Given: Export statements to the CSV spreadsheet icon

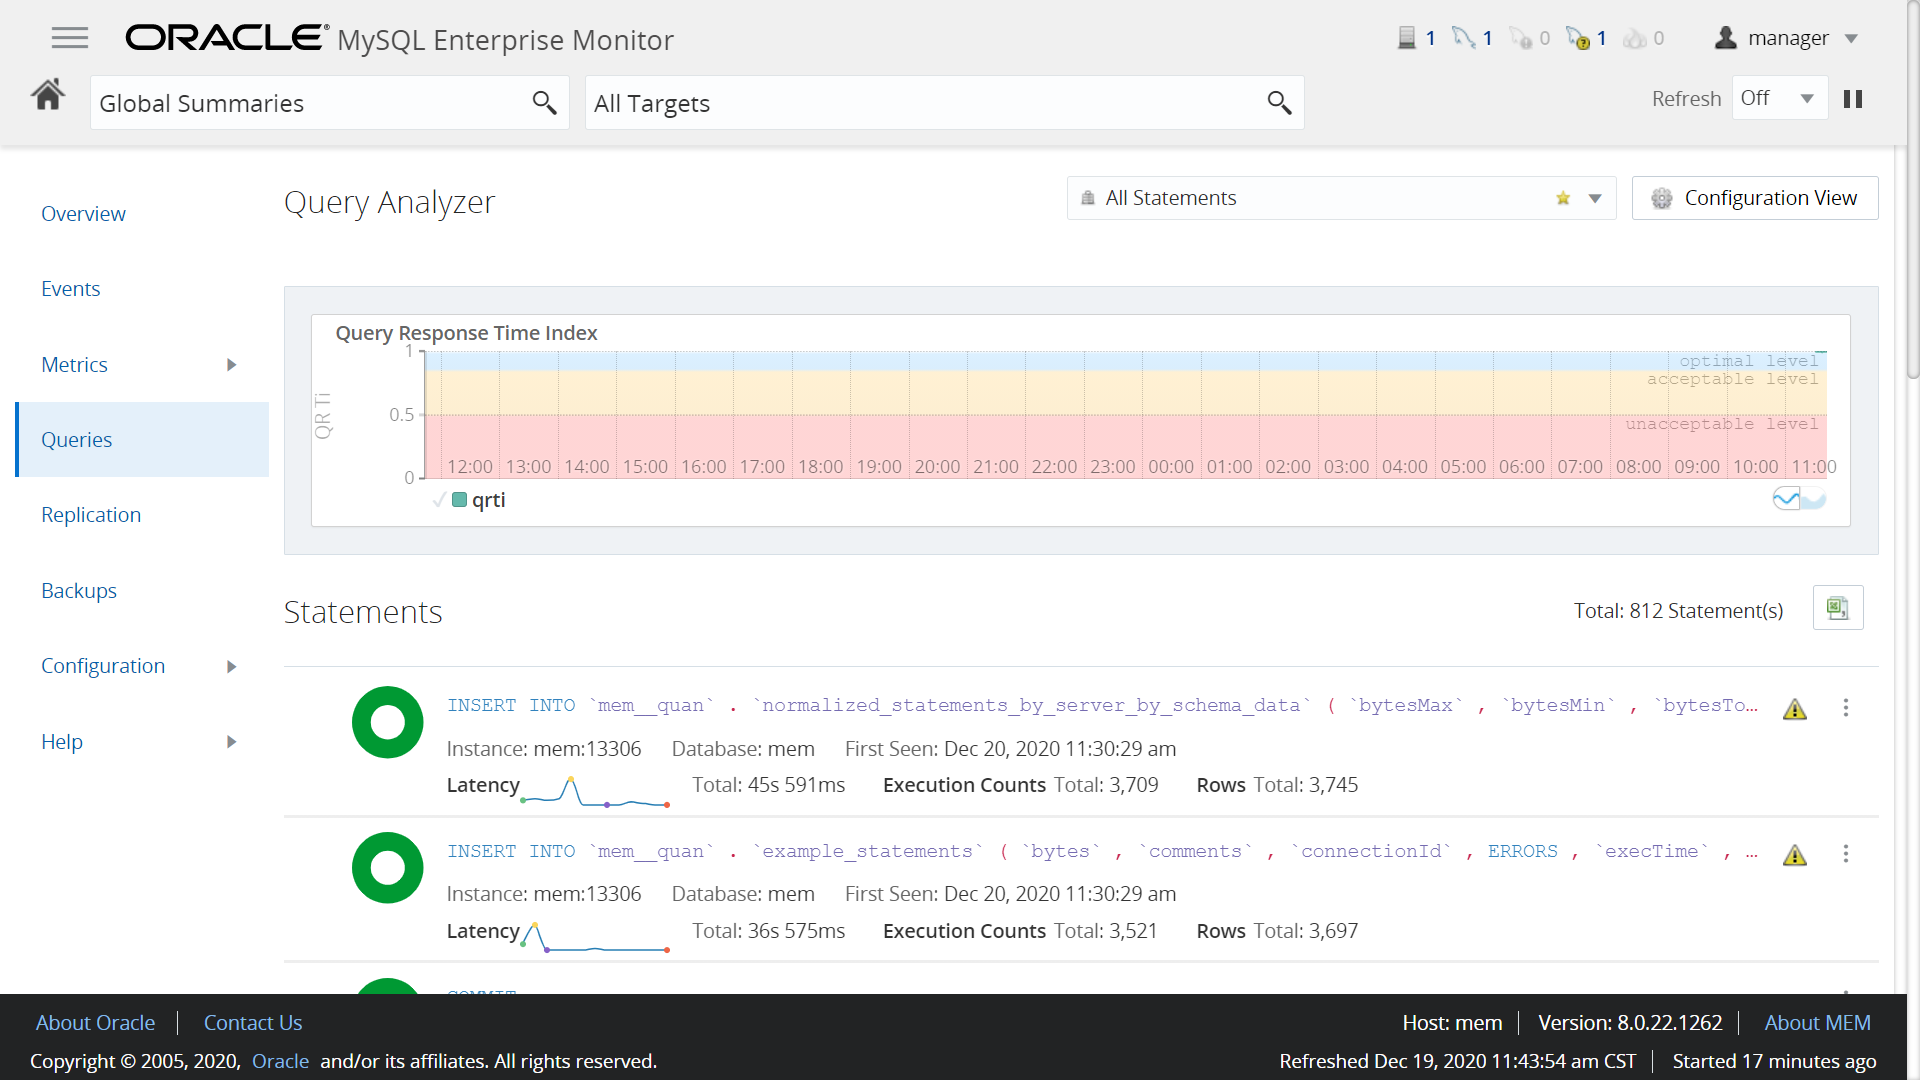Looking at the screenshot, I should 1837,608.
